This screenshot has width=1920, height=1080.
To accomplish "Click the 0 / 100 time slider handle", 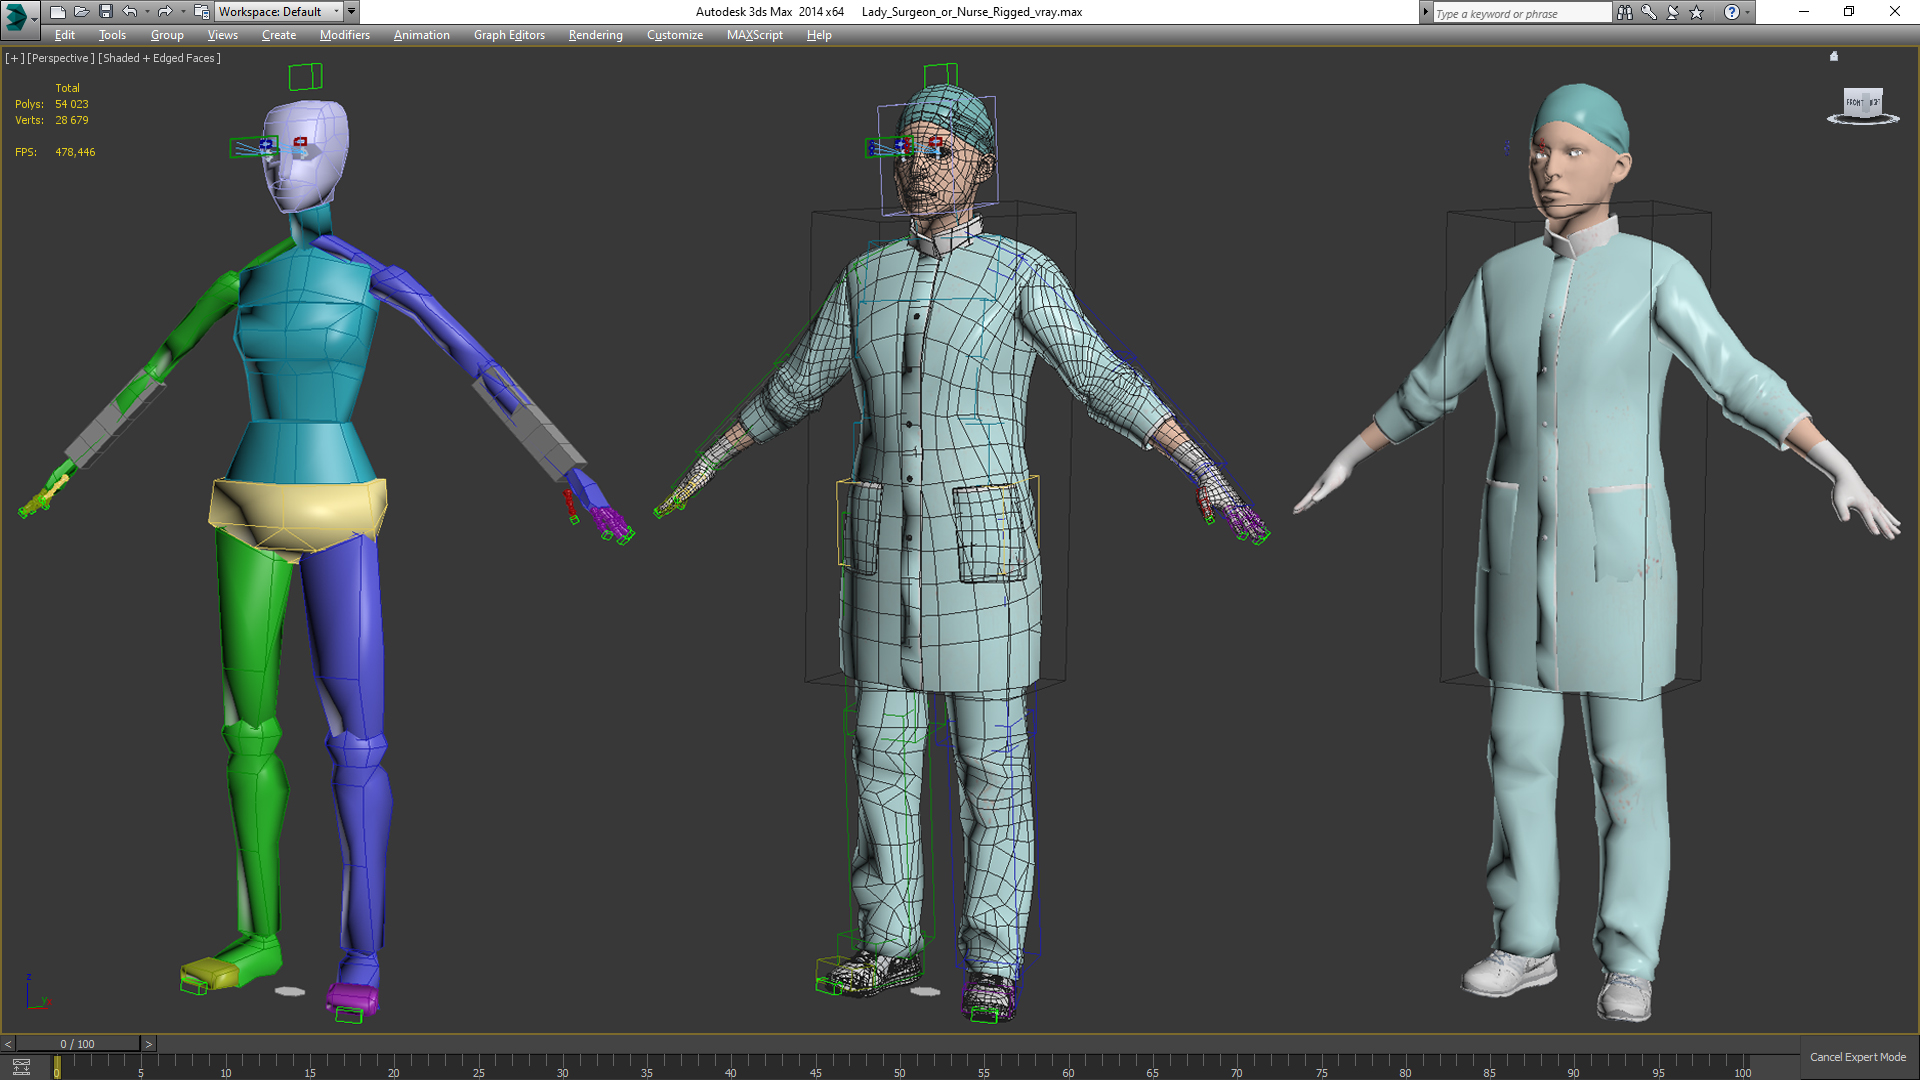I will [x=78, y=1044].
